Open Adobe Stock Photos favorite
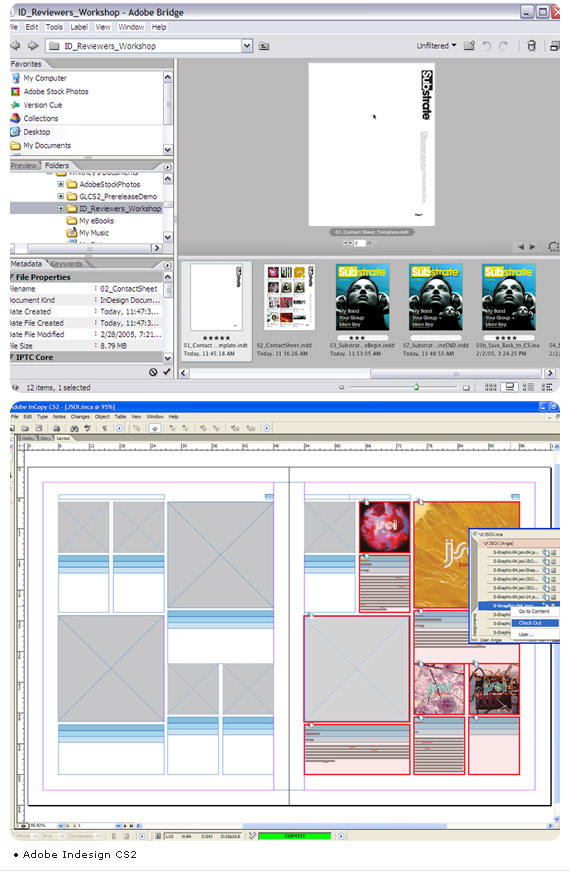This screenshot has width=570, height=879. 55,91
